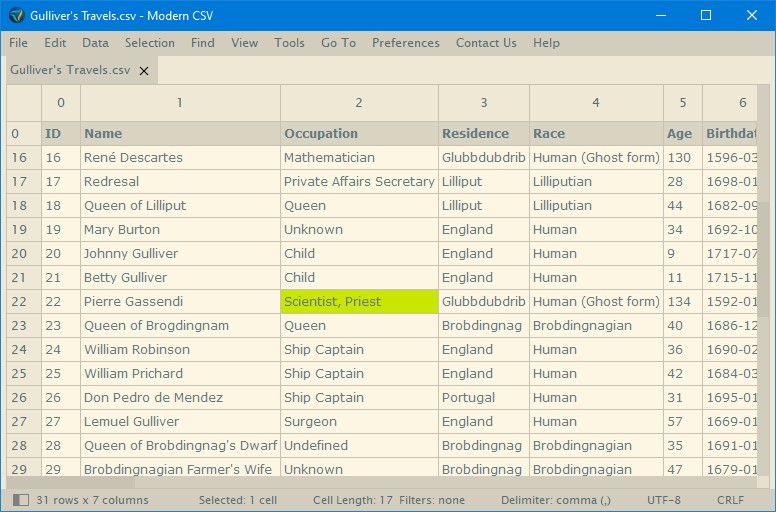Click the Contact Us menu item
The width and height of the screenshot is (776, 512).
486,43
